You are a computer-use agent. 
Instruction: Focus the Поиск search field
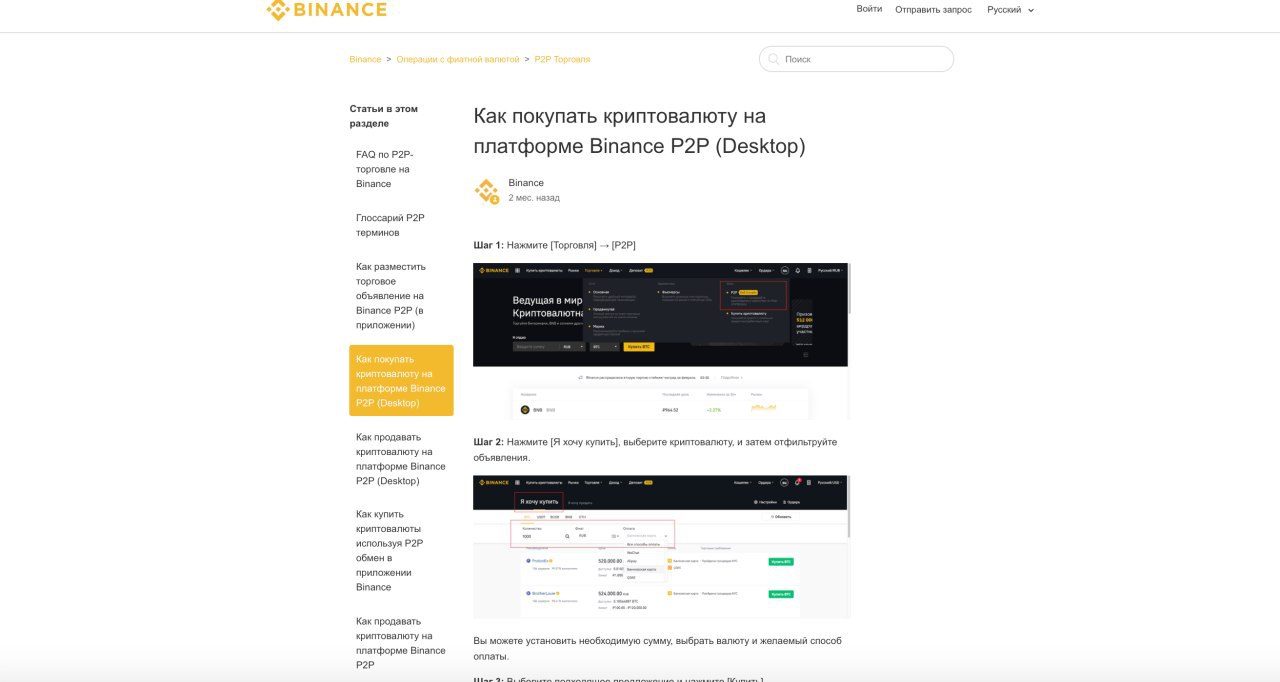(857, 59)
